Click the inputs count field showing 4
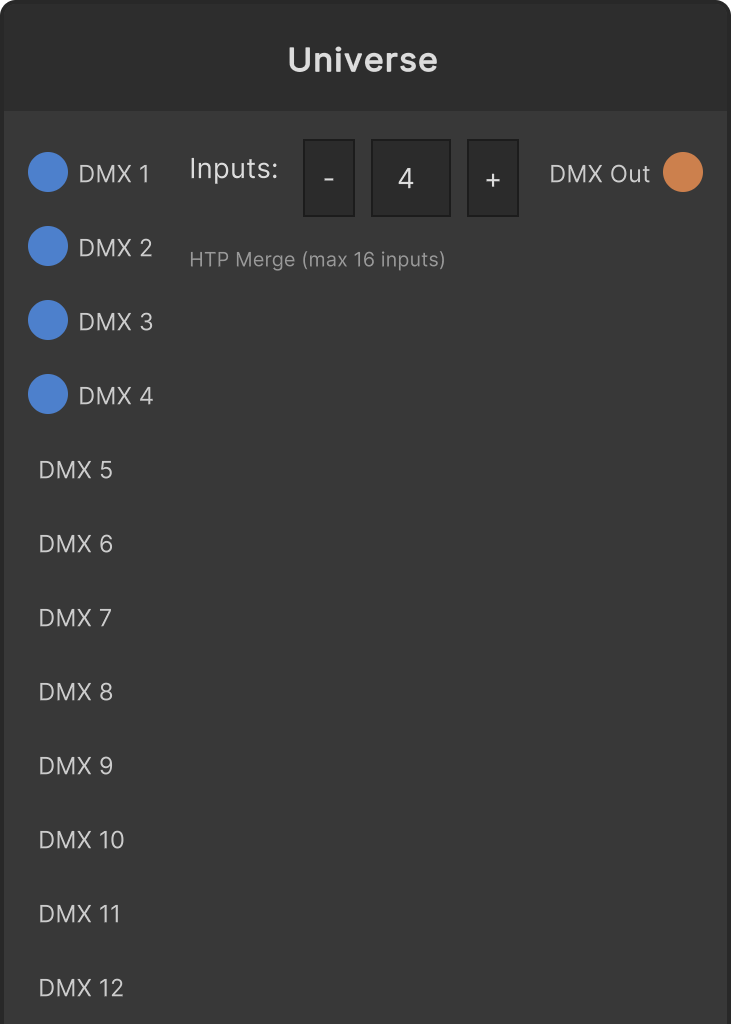731x1024 pixels. [x=411, y=178]
